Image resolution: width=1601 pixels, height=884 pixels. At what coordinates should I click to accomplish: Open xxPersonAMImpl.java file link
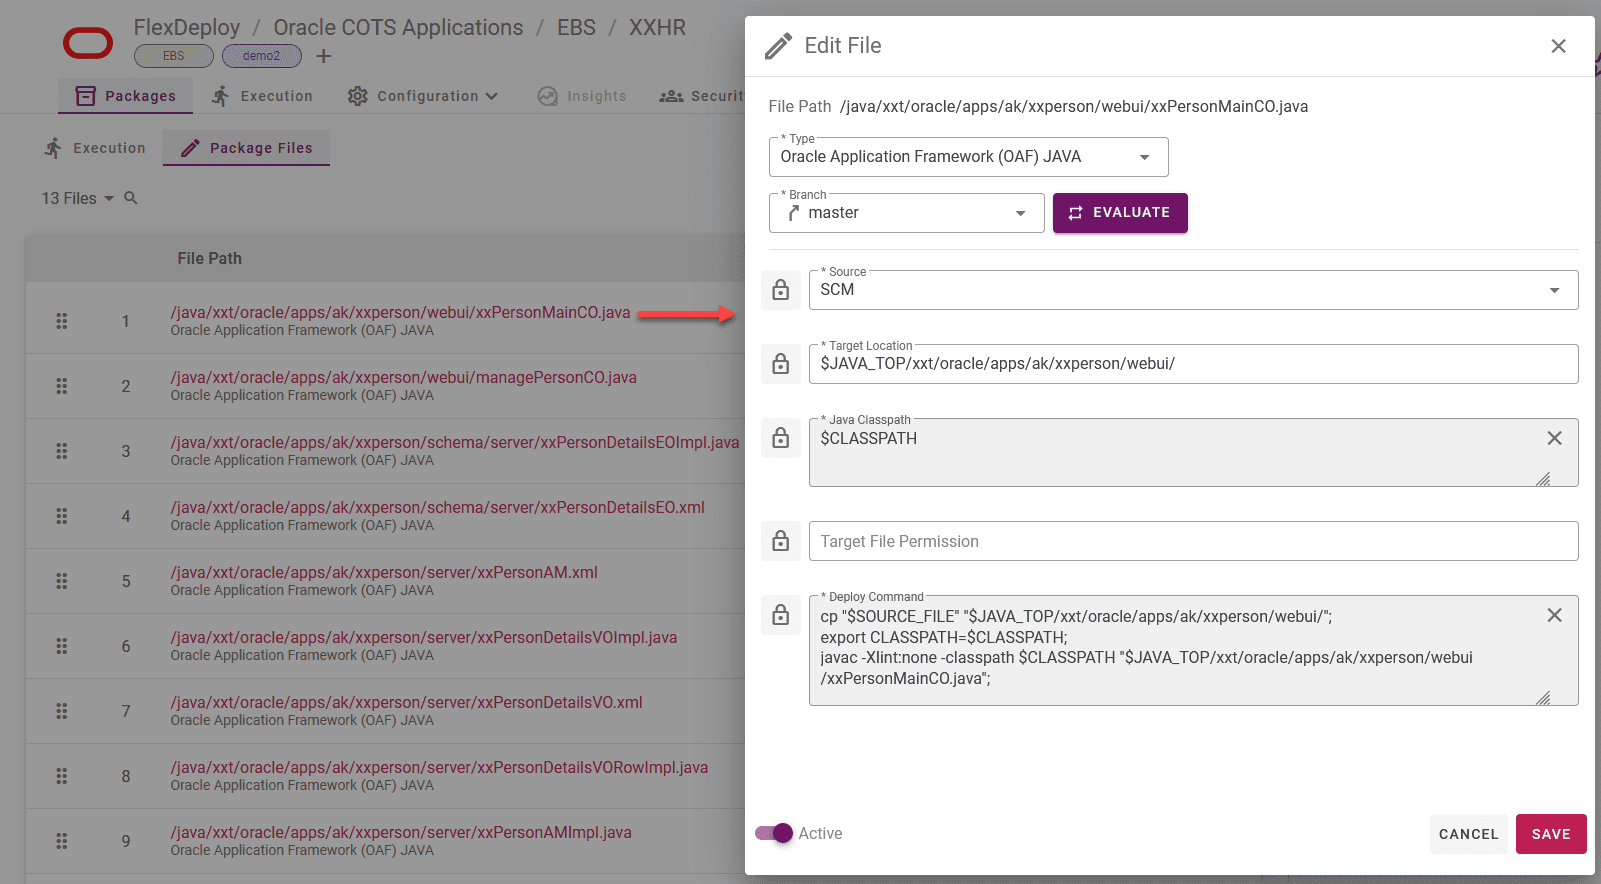click(401, 832)
